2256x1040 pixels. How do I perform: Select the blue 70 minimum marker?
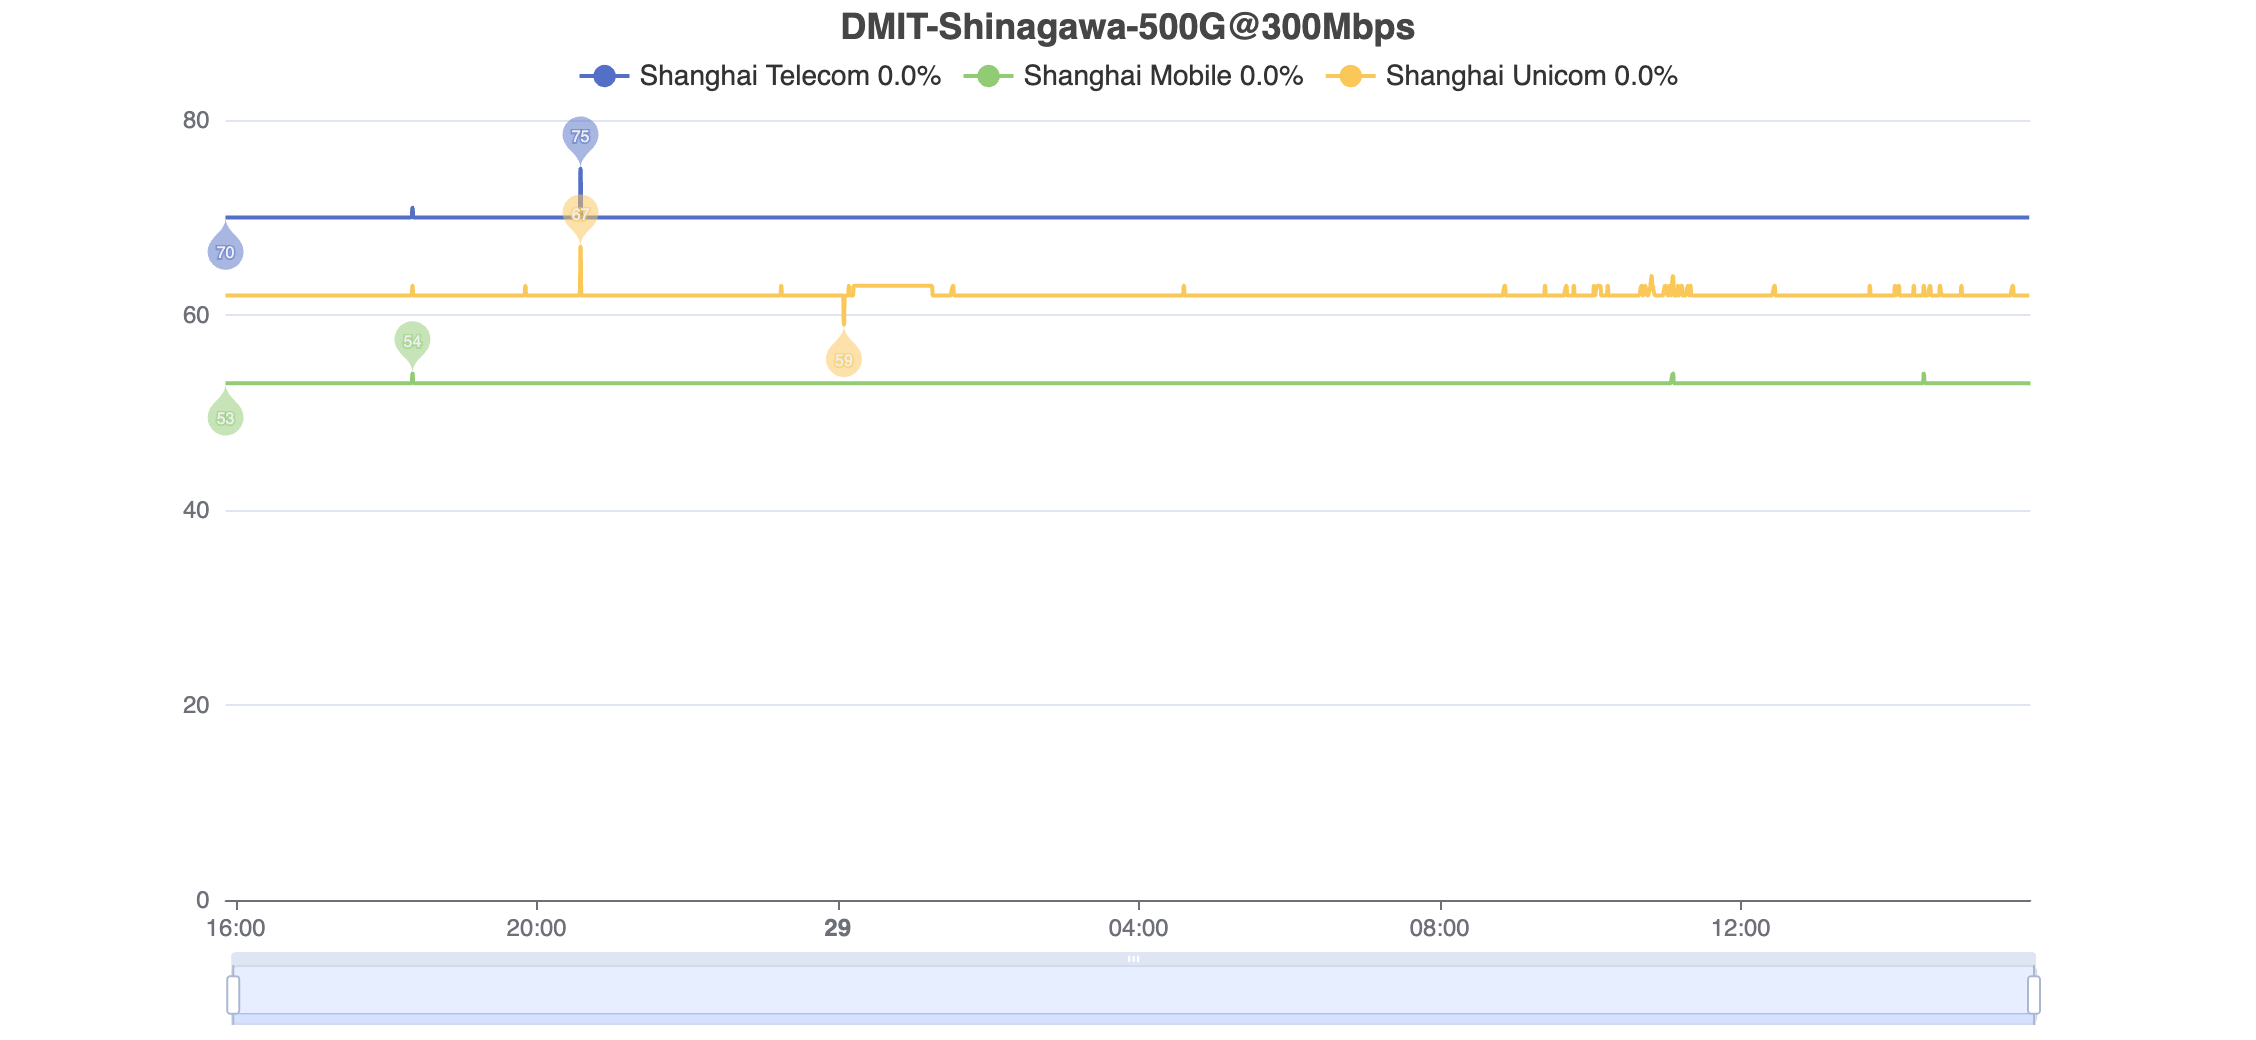click(x=225, y=252)
